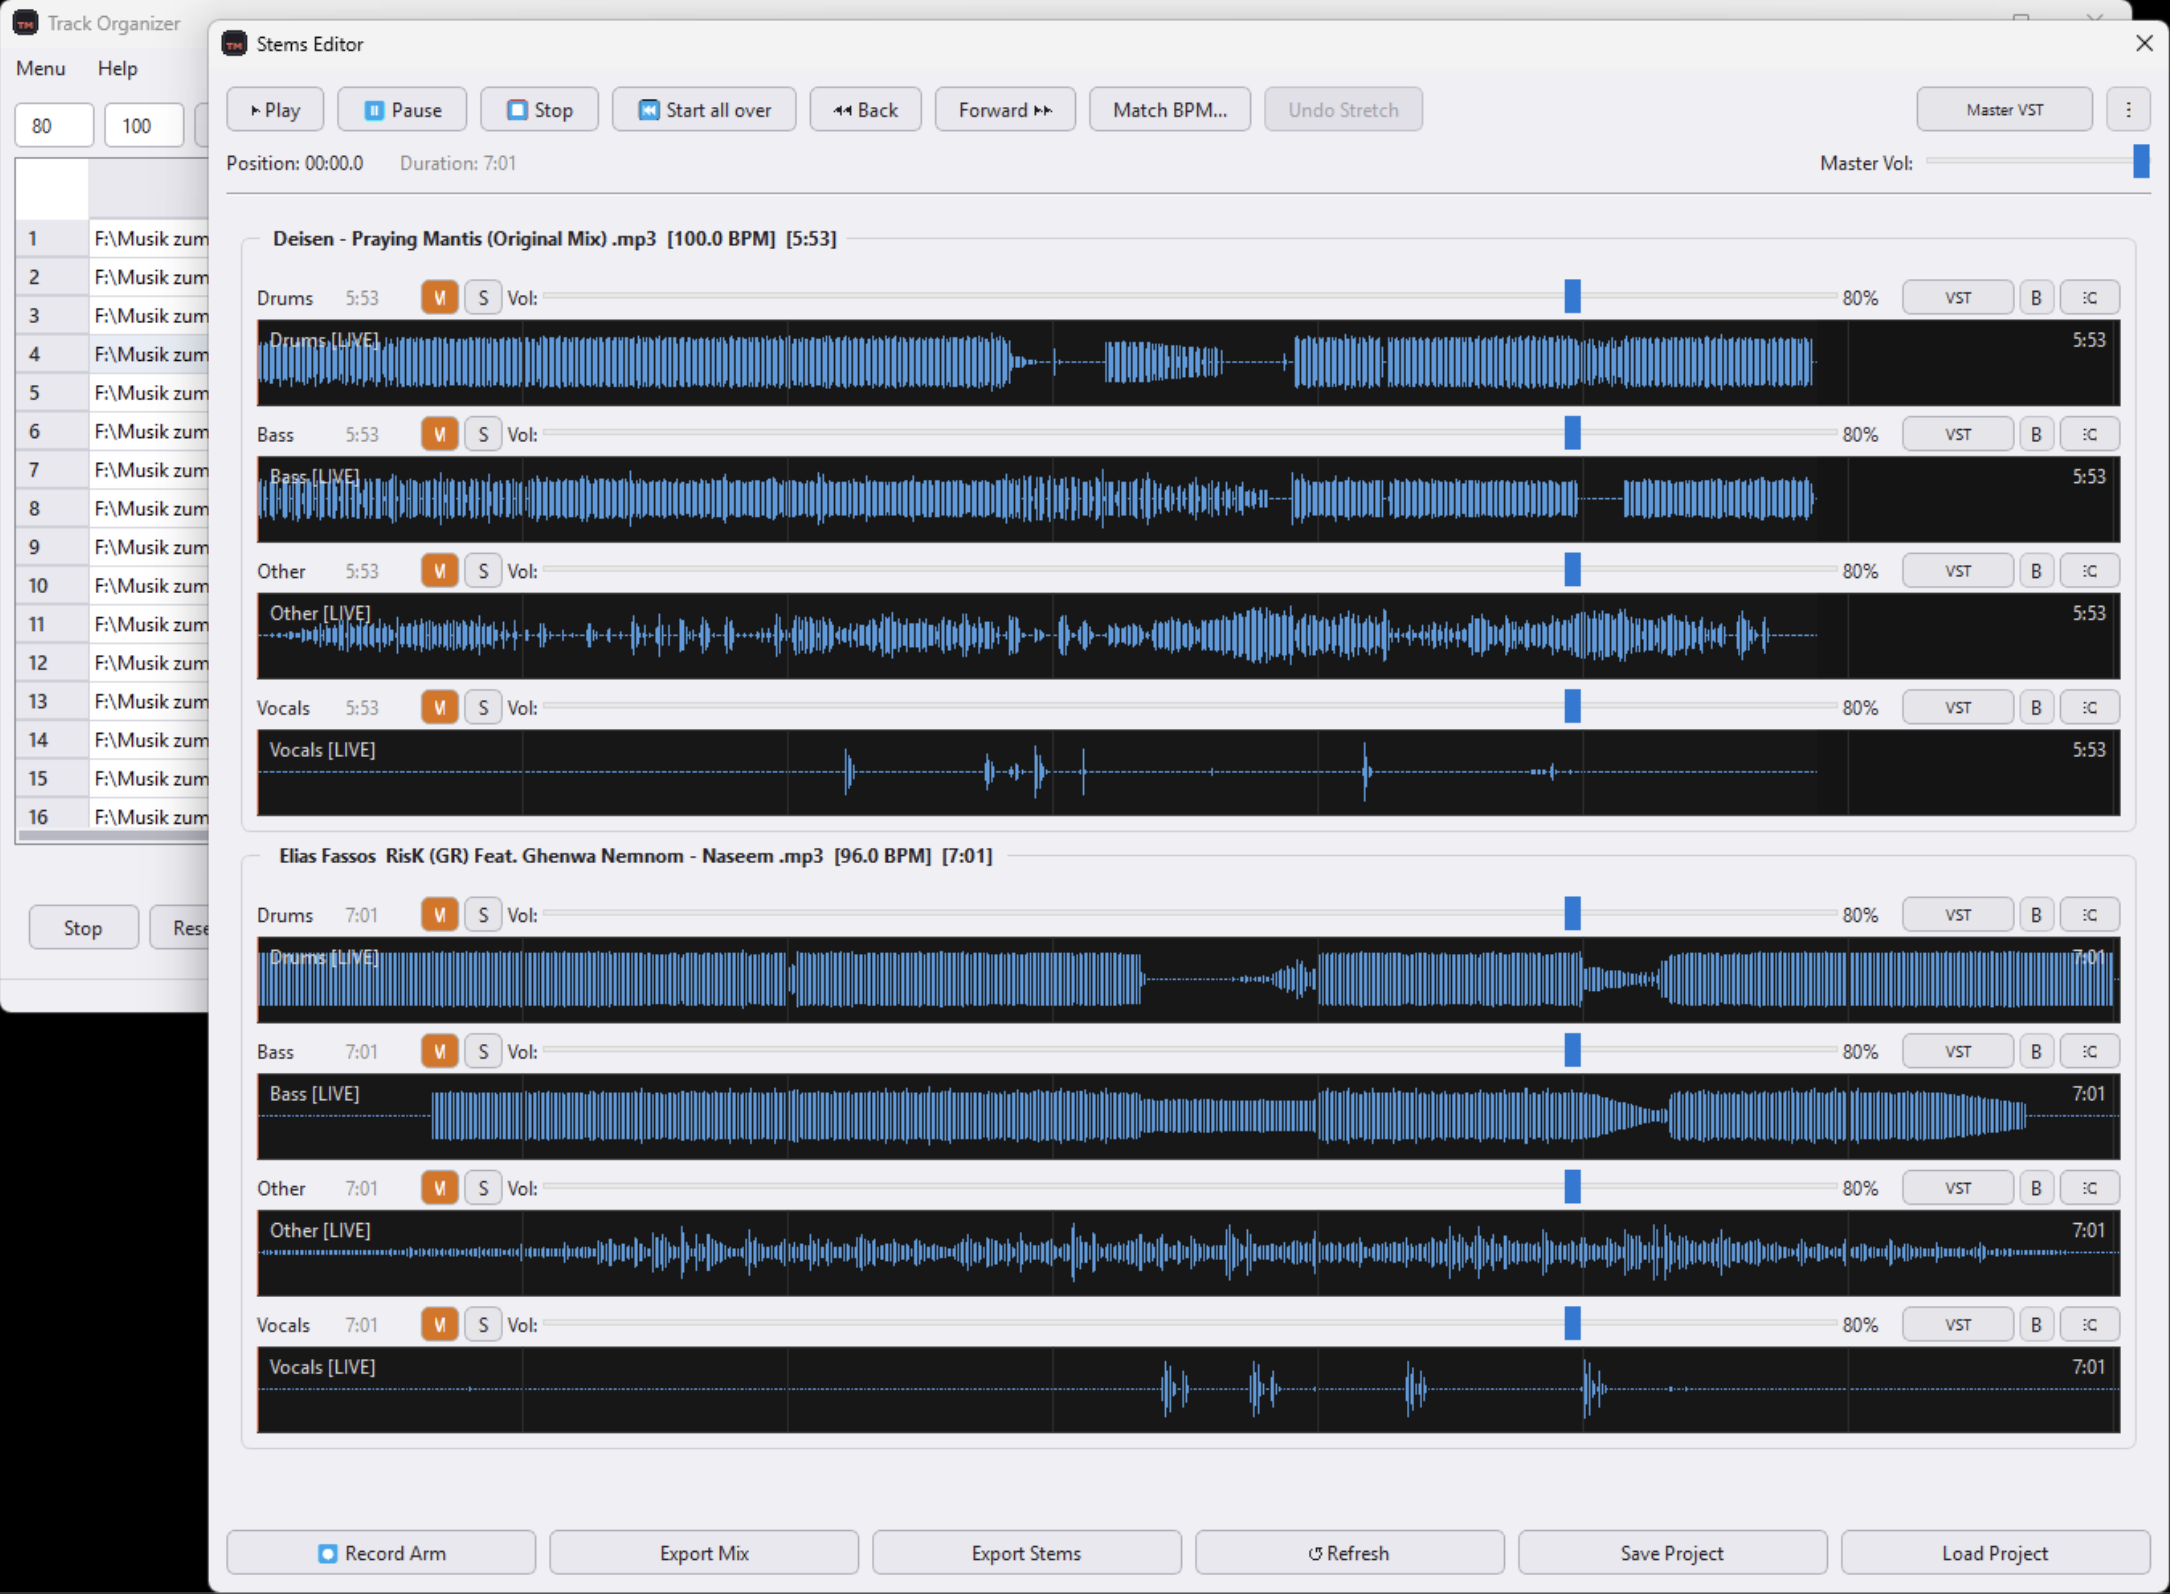Start playback with the Play button
The height and width of the screenshot is (1594, 2170).
tap(275, 110)
